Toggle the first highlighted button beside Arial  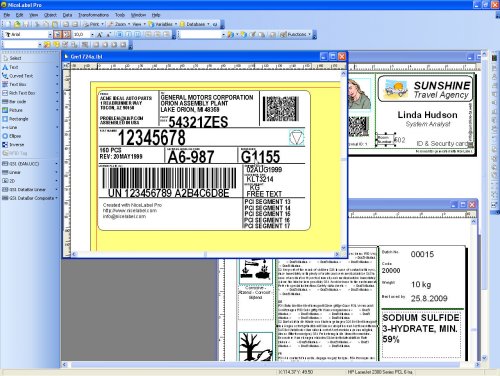coord(58,34)
